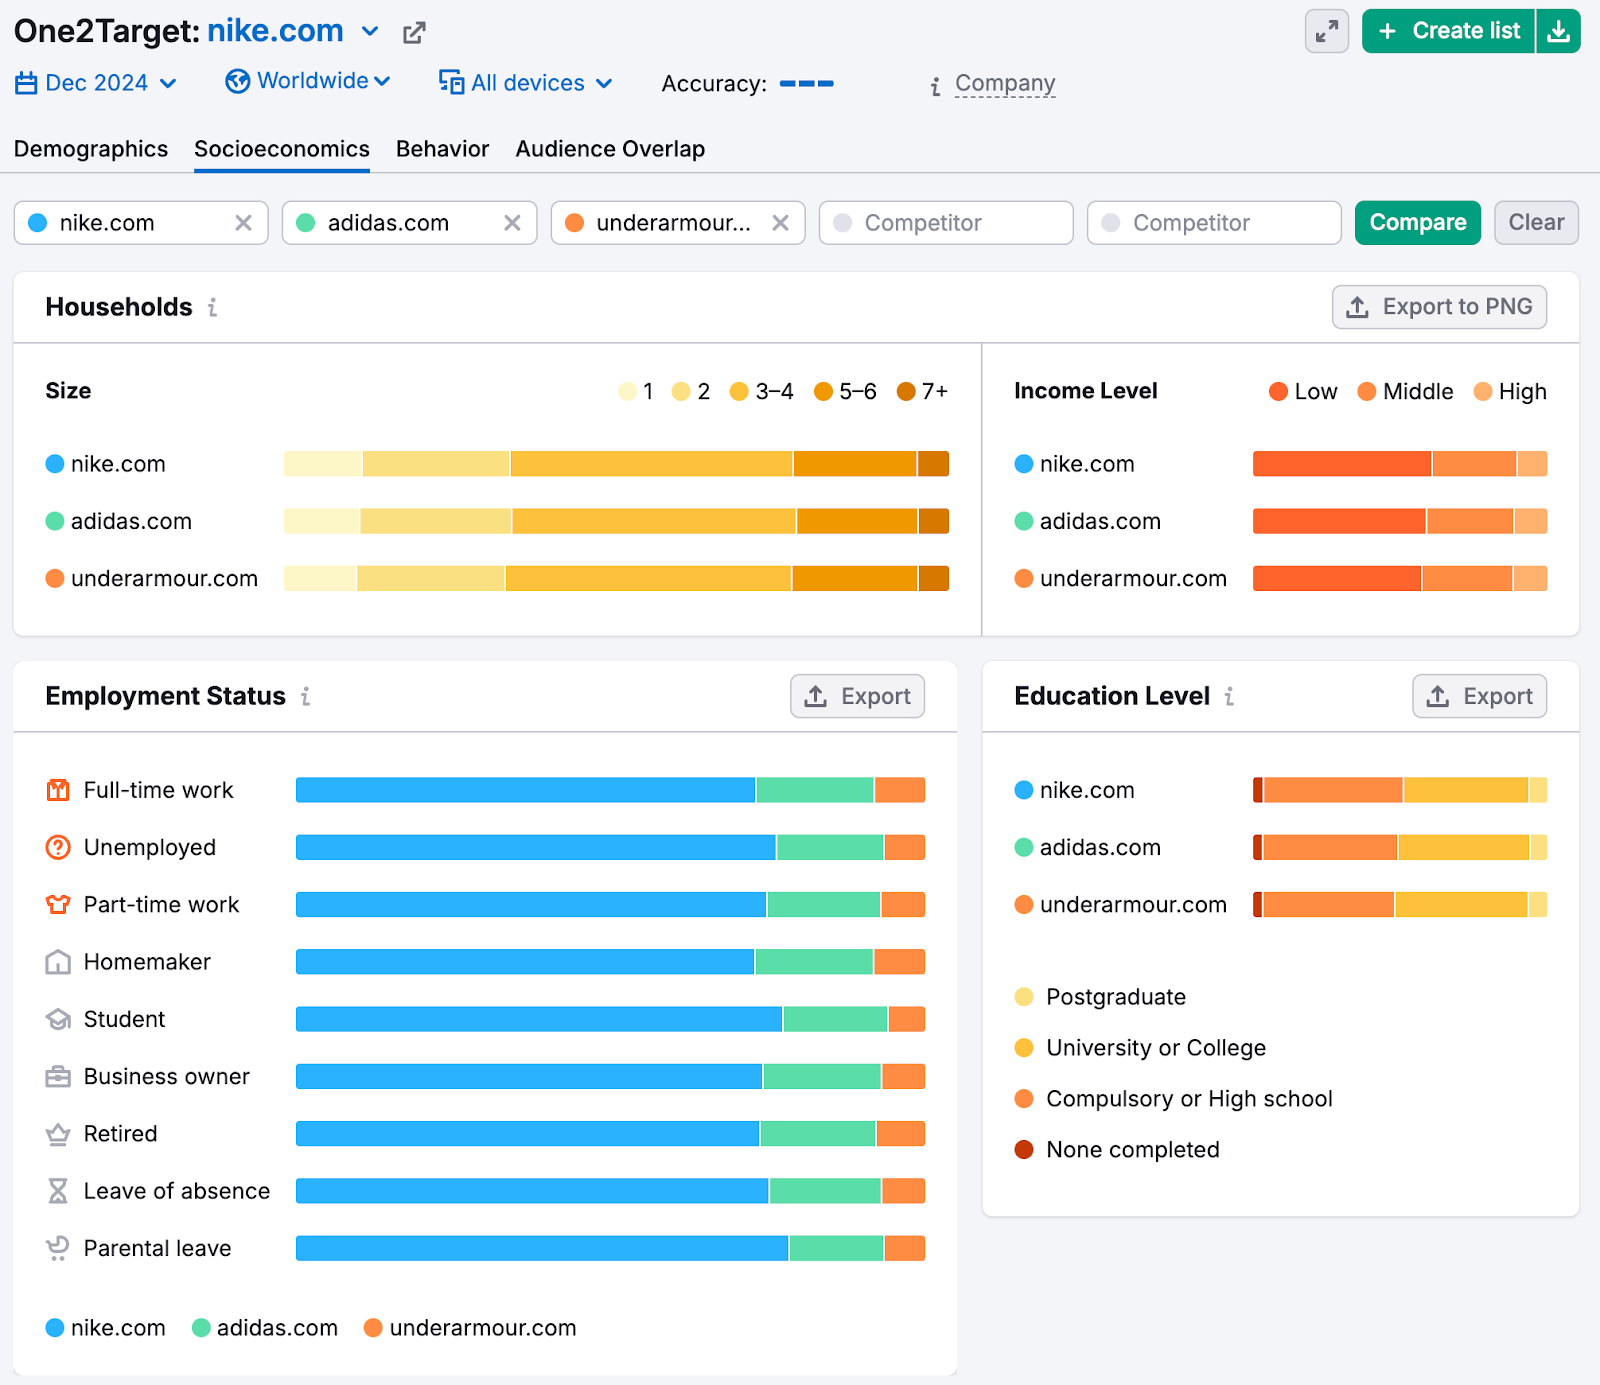Click the expand fullscreen icon
Image resolution: width=1600 pixels, height=1385 pixels.
pos(1326,32)
